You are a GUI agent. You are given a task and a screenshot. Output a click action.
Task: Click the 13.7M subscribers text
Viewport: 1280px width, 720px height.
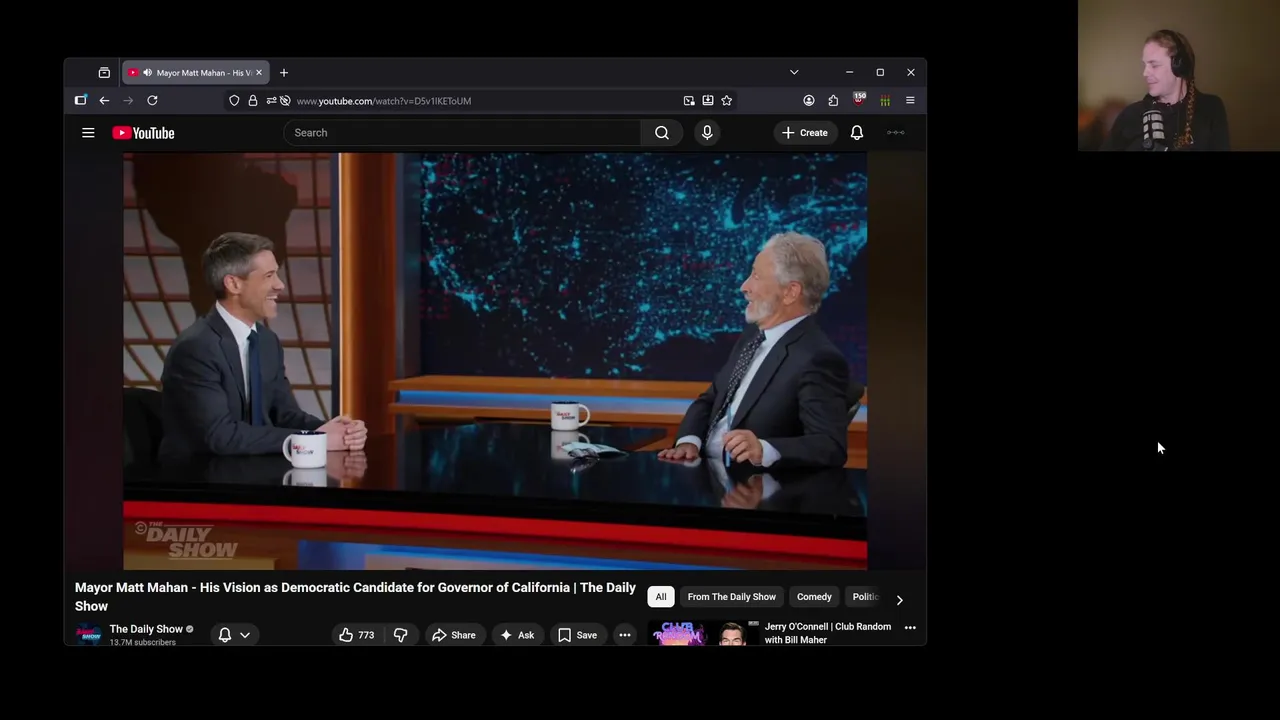click(143, 642)
